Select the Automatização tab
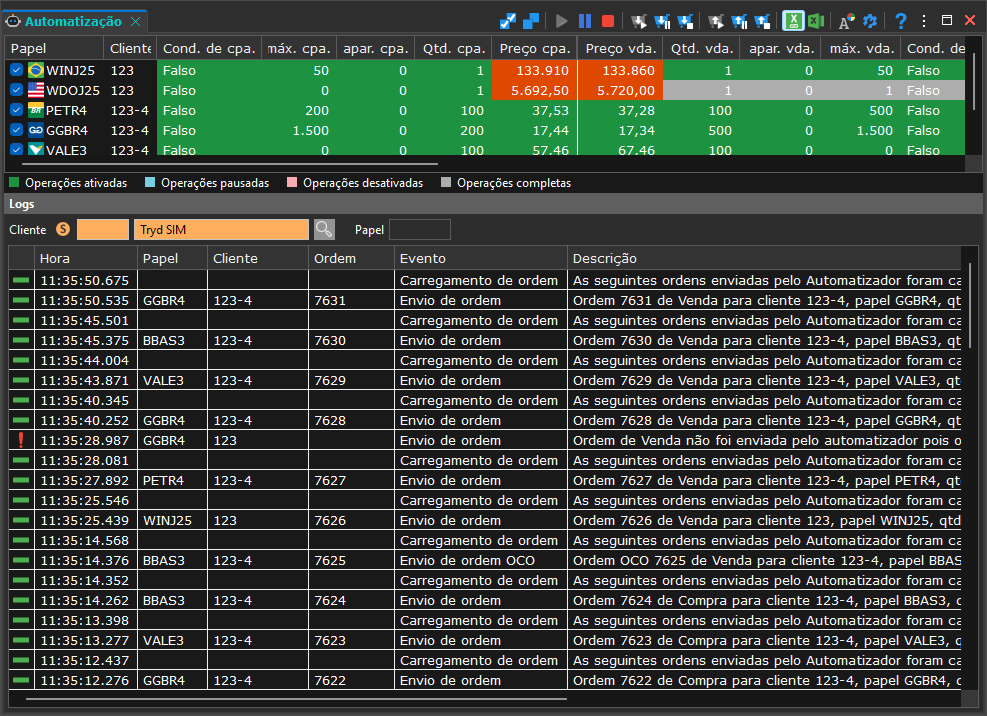Image resolution: width=987 pixels, height=716 pixels. 73,21
